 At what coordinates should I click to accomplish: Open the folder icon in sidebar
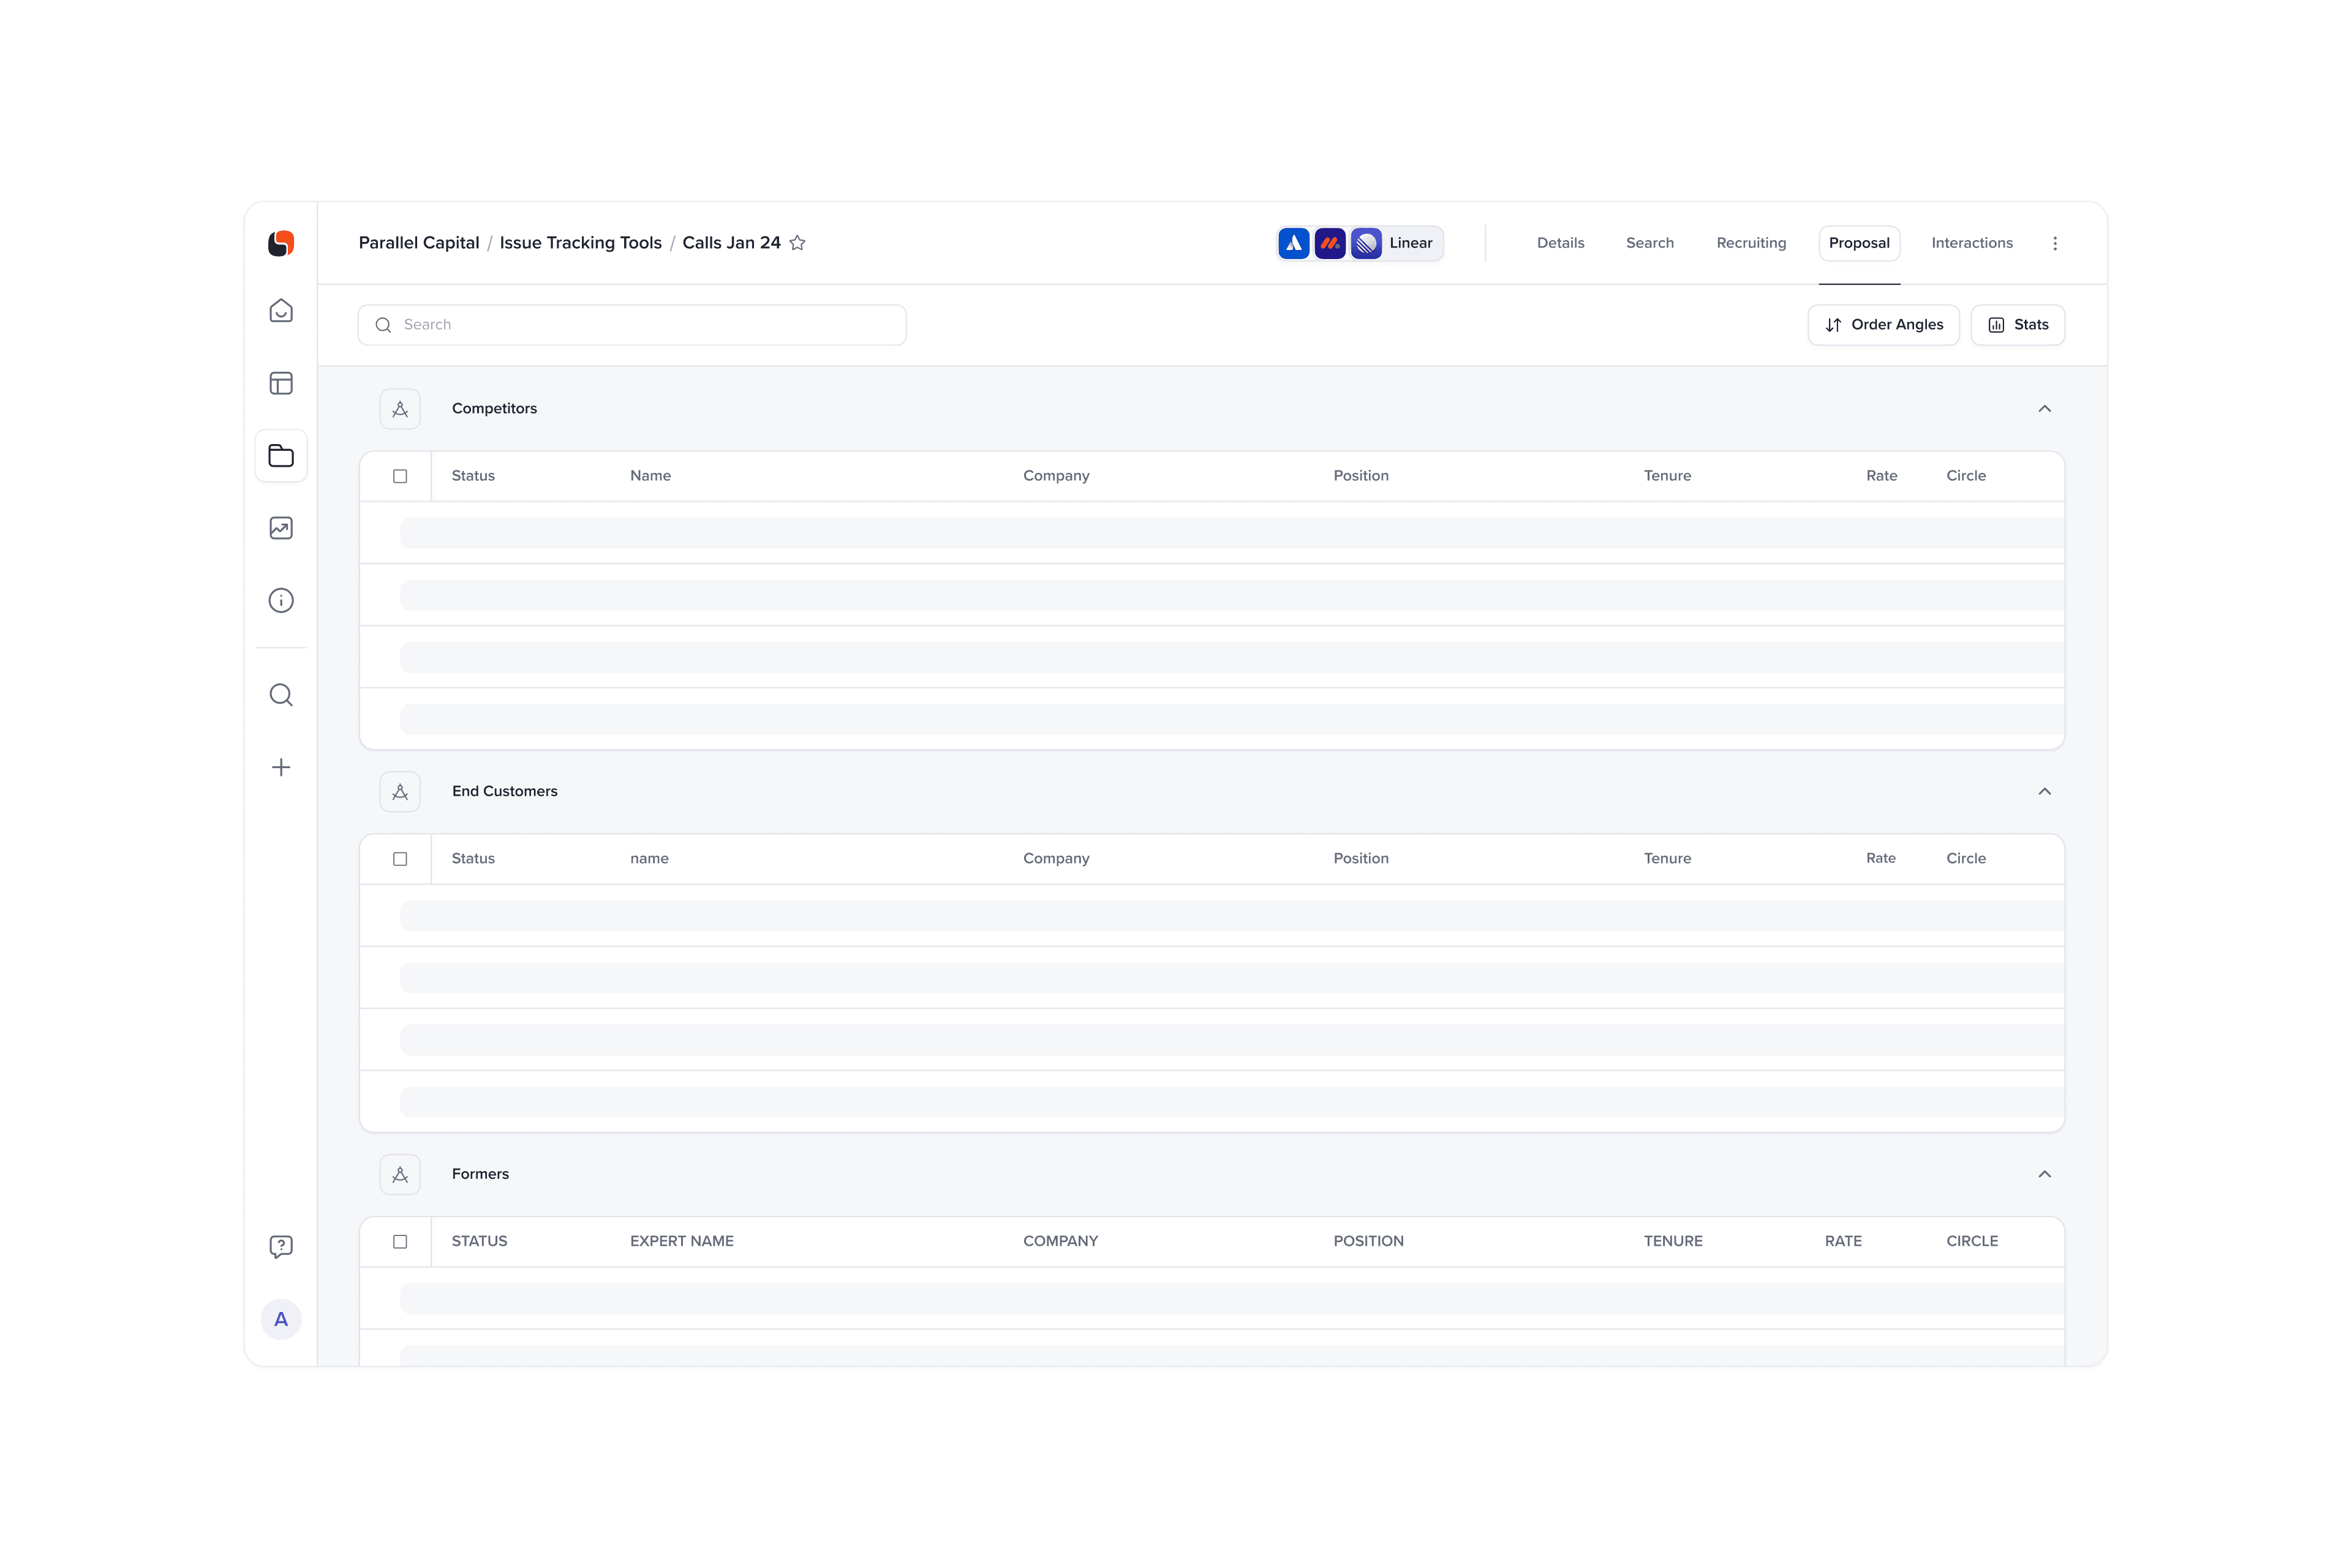click(281, 456)
